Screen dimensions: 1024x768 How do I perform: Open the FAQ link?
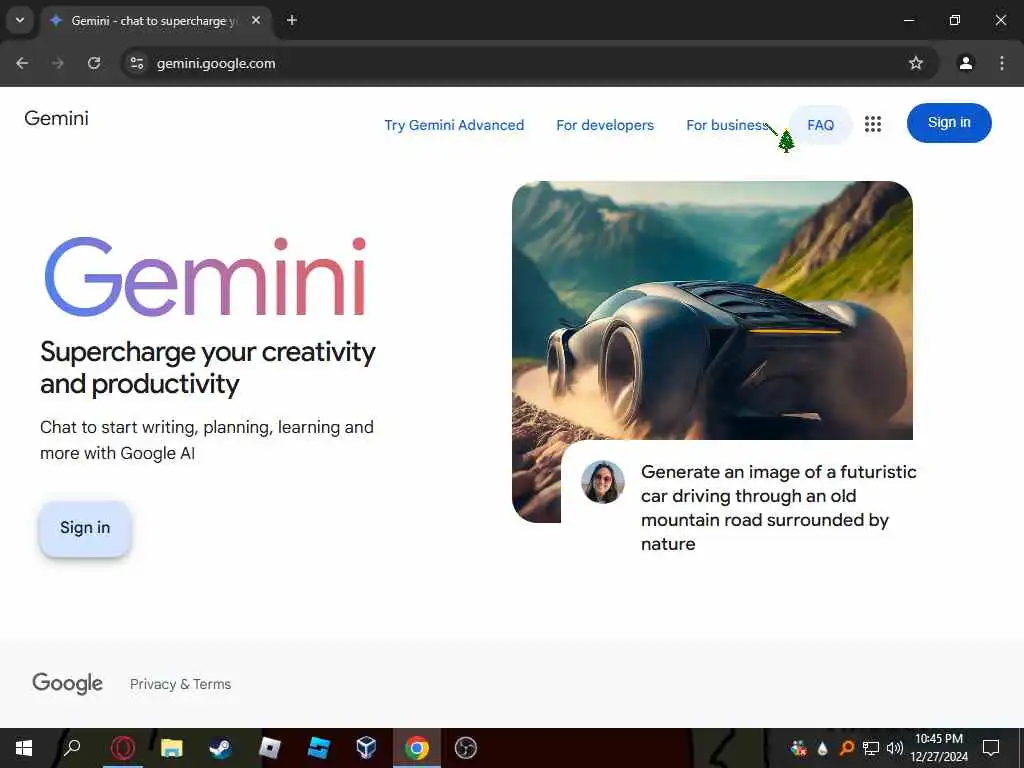[820, 125]
